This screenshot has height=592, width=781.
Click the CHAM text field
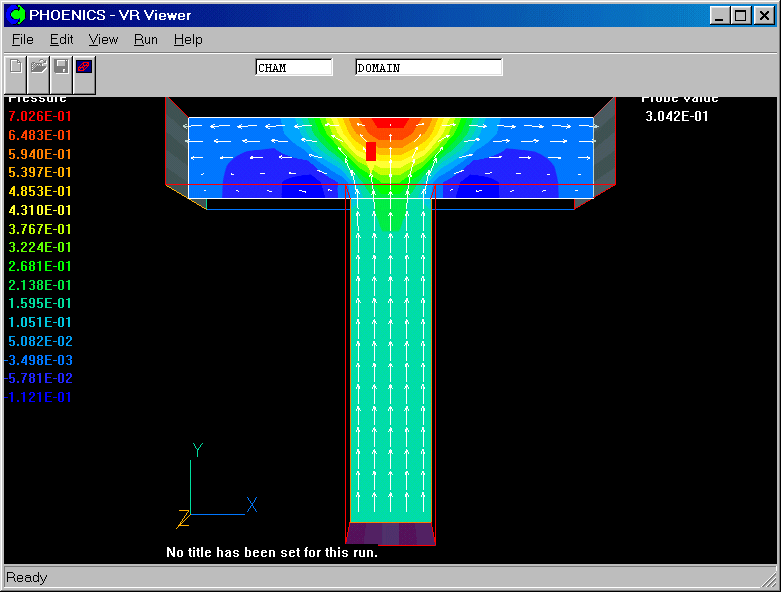(294, 68)
